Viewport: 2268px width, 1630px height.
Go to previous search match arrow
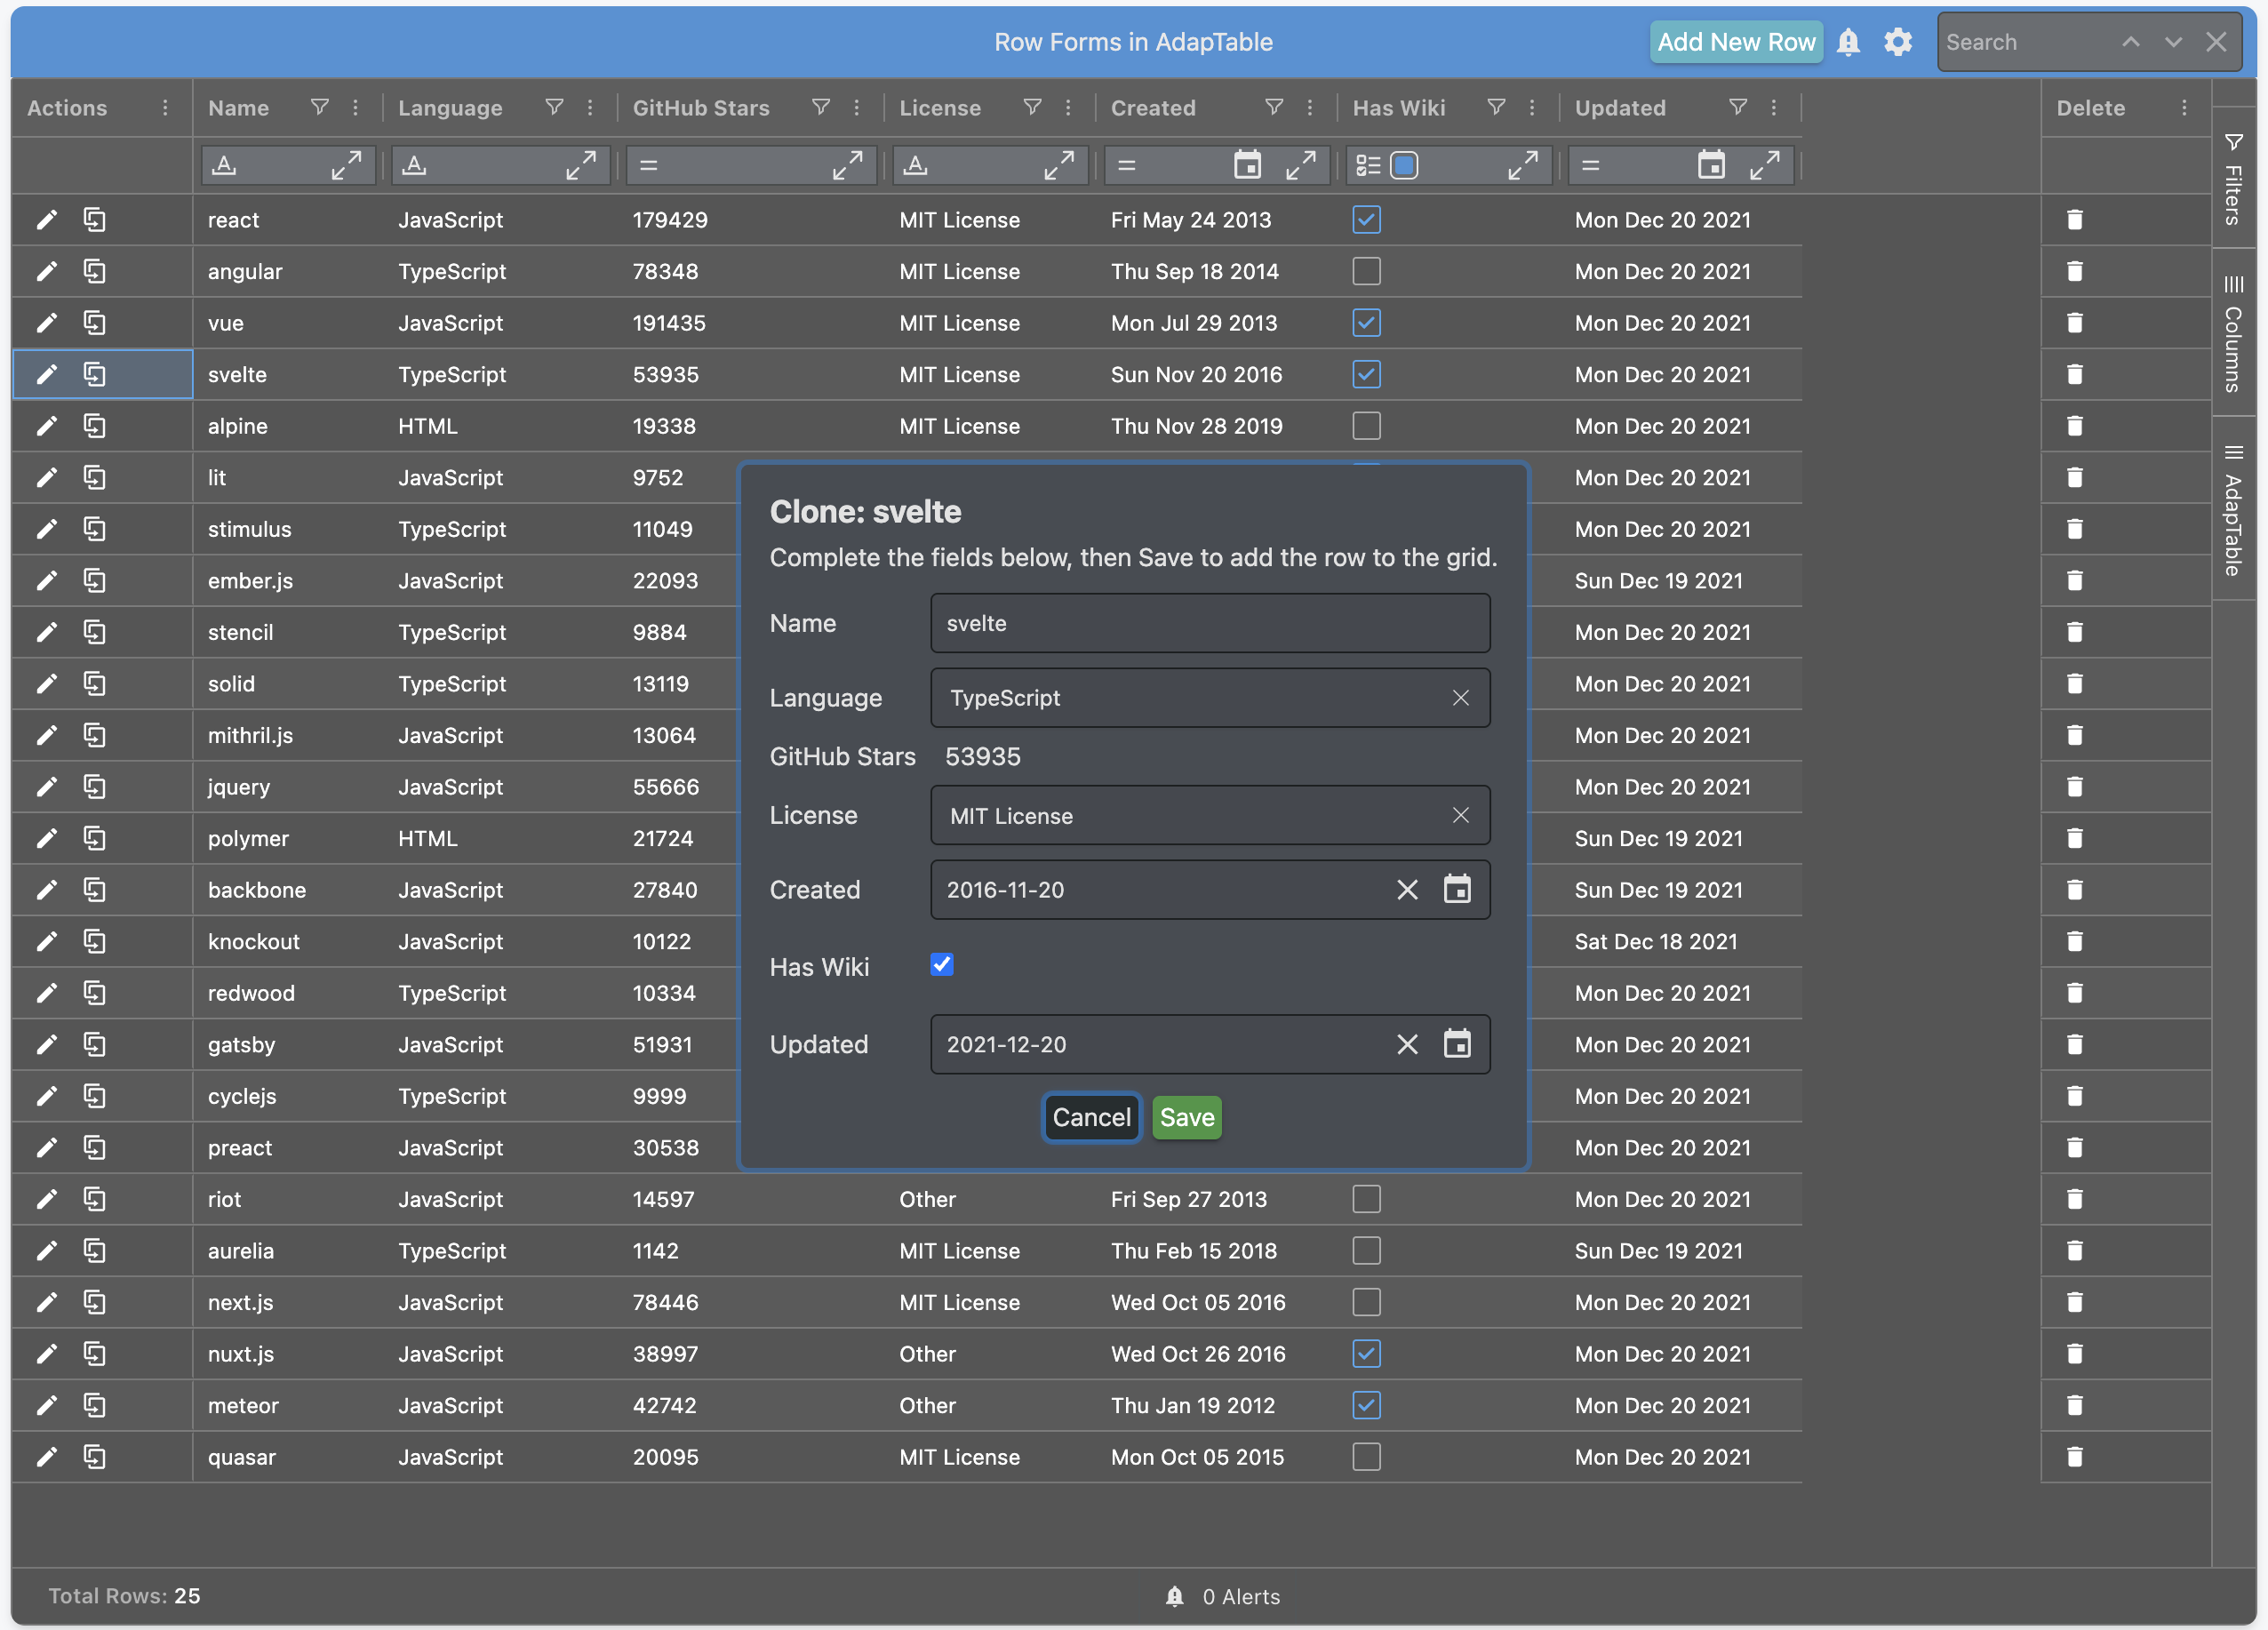(2131, 42)
